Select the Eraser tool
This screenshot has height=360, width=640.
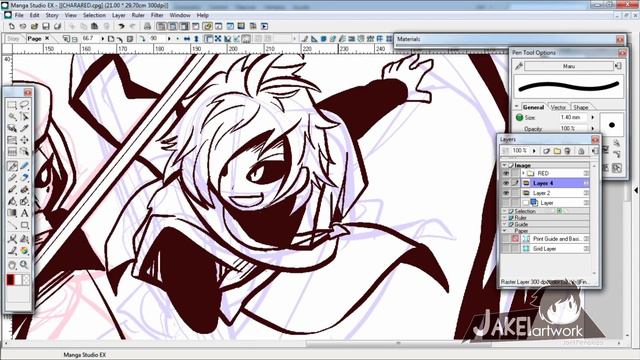point(24,178)
